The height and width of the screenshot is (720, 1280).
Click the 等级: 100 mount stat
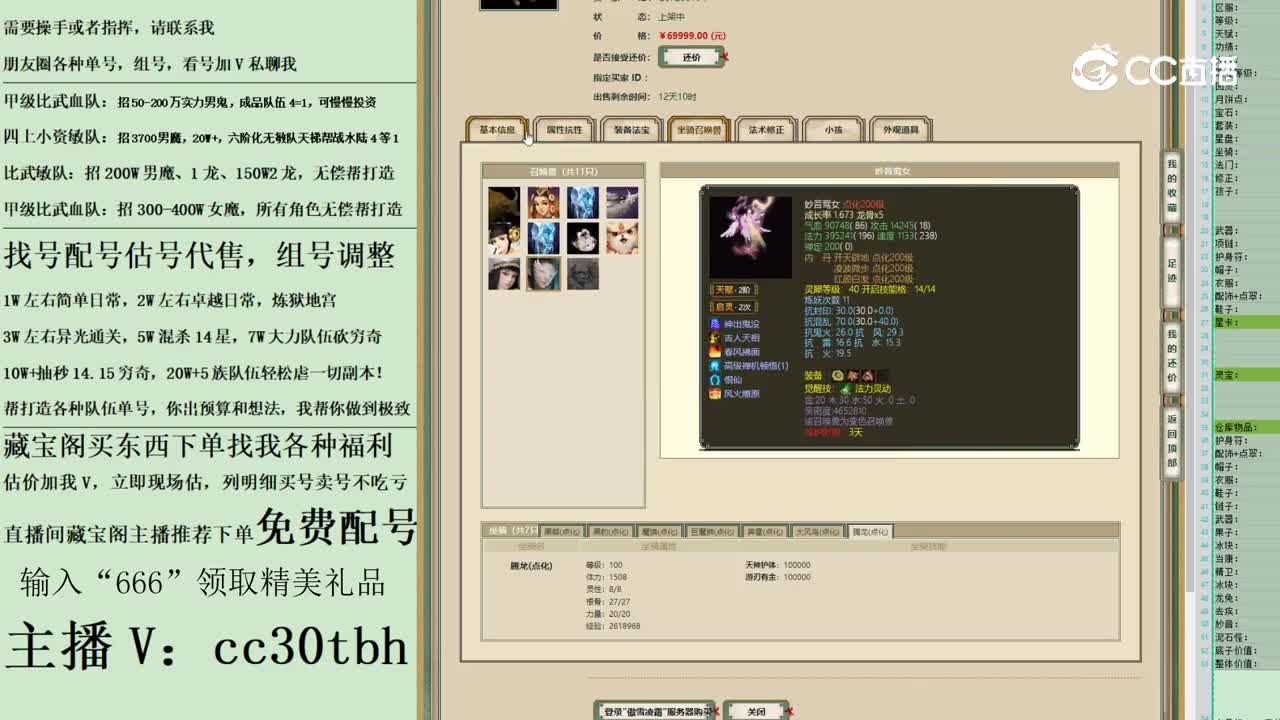pyautogui.click(x=604, y=565)
